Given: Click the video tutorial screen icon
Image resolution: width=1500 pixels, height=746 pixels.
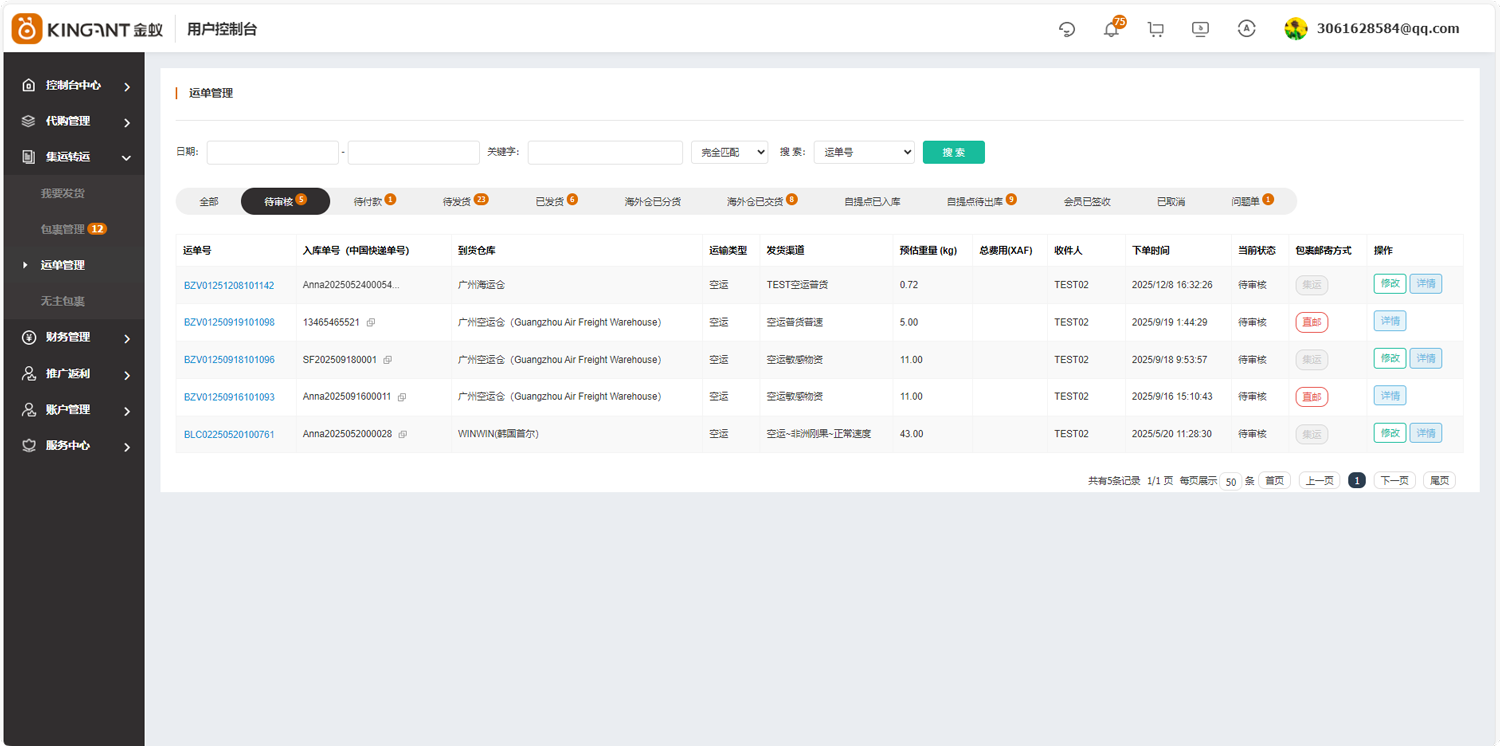Looking at the screenshot, I should tap(1201, 30).
